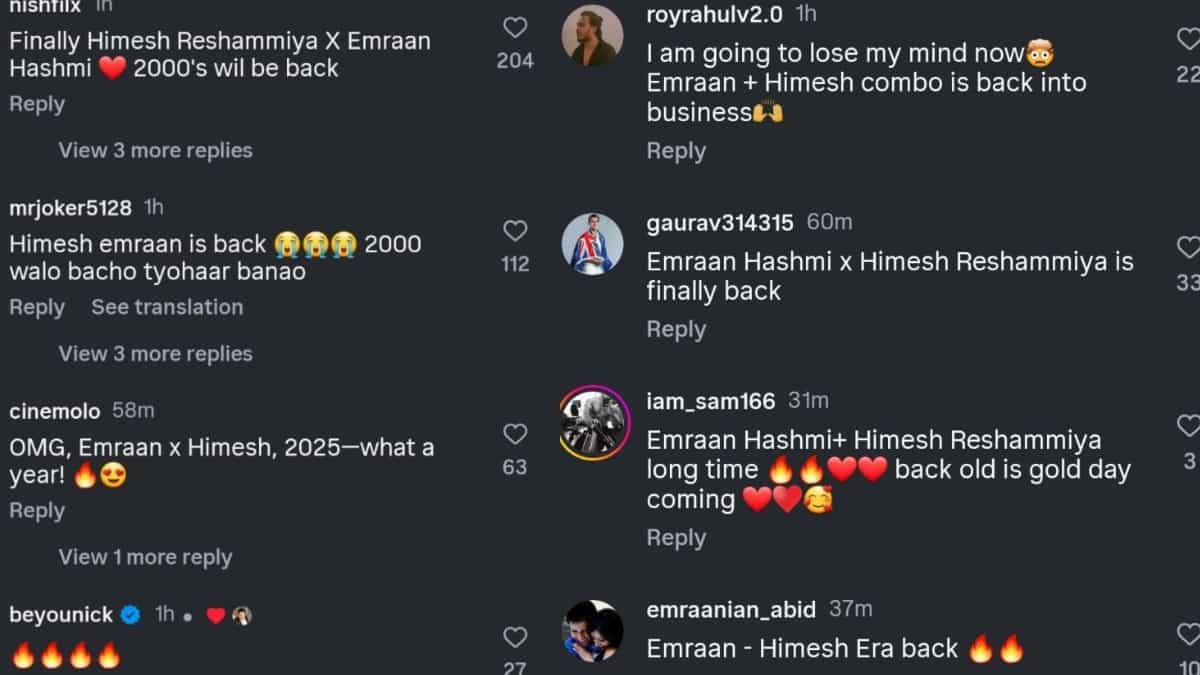
Task: Open emraanian_abid's profile photo
Action: [592, 631]
